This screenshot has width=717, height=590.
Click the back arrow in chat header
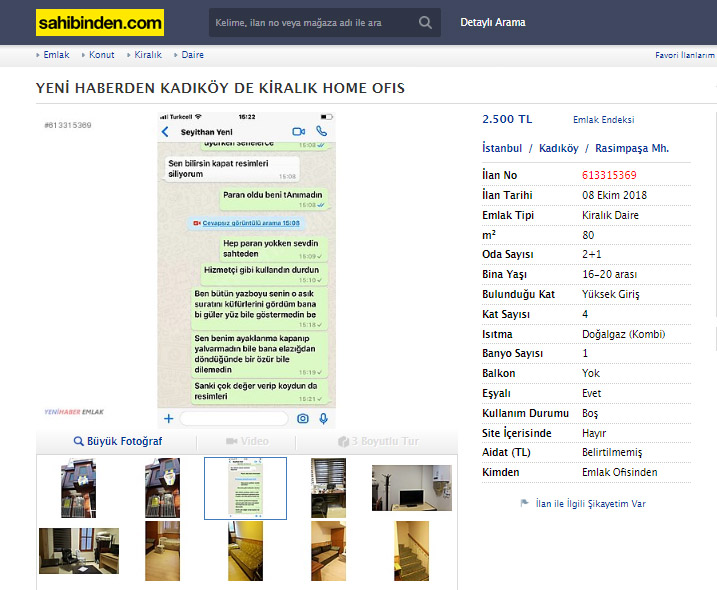[166, 132]
